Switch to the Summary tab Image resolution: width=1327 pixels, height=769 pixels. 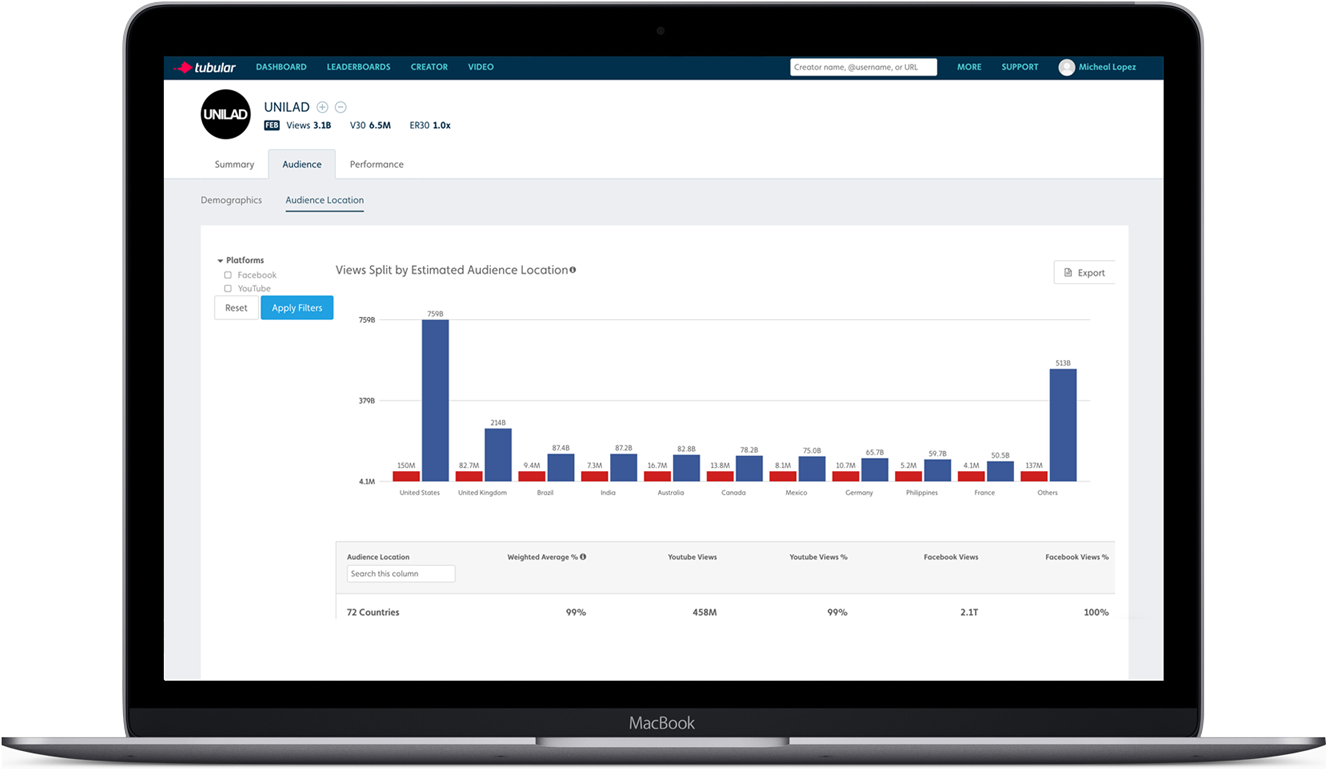point(234,164)
